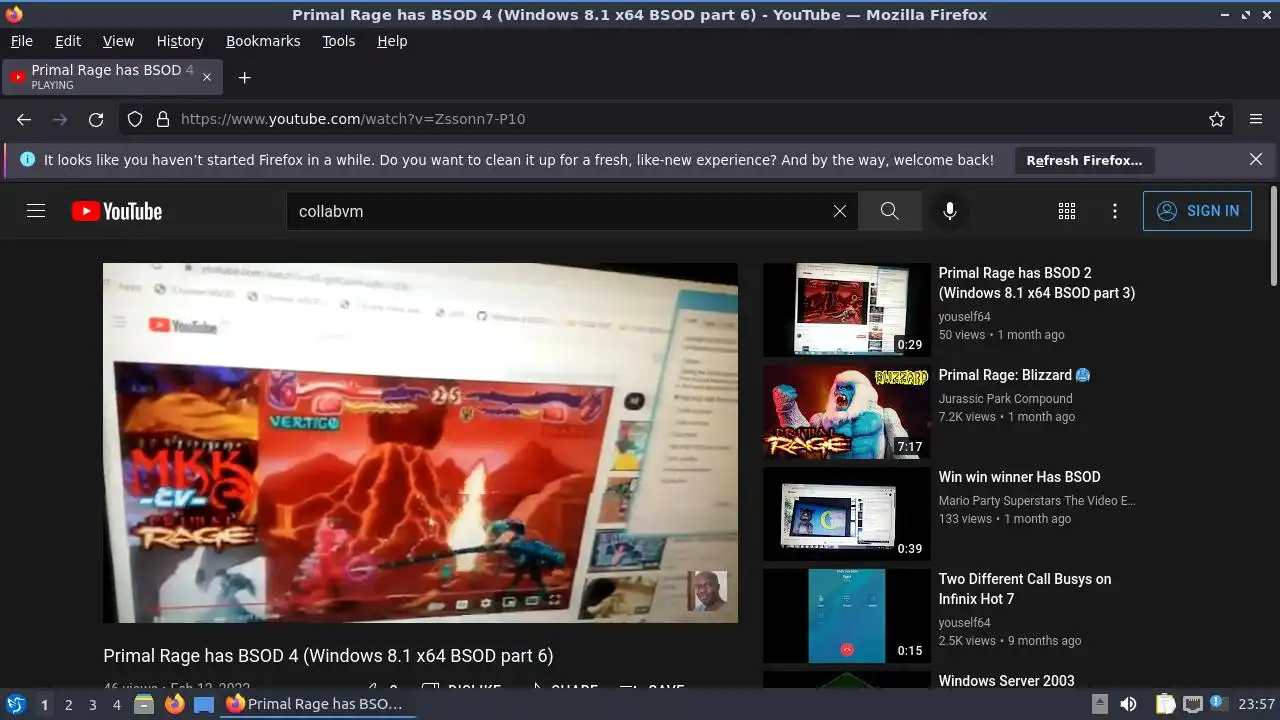Click the main video player area

(420, 443)
